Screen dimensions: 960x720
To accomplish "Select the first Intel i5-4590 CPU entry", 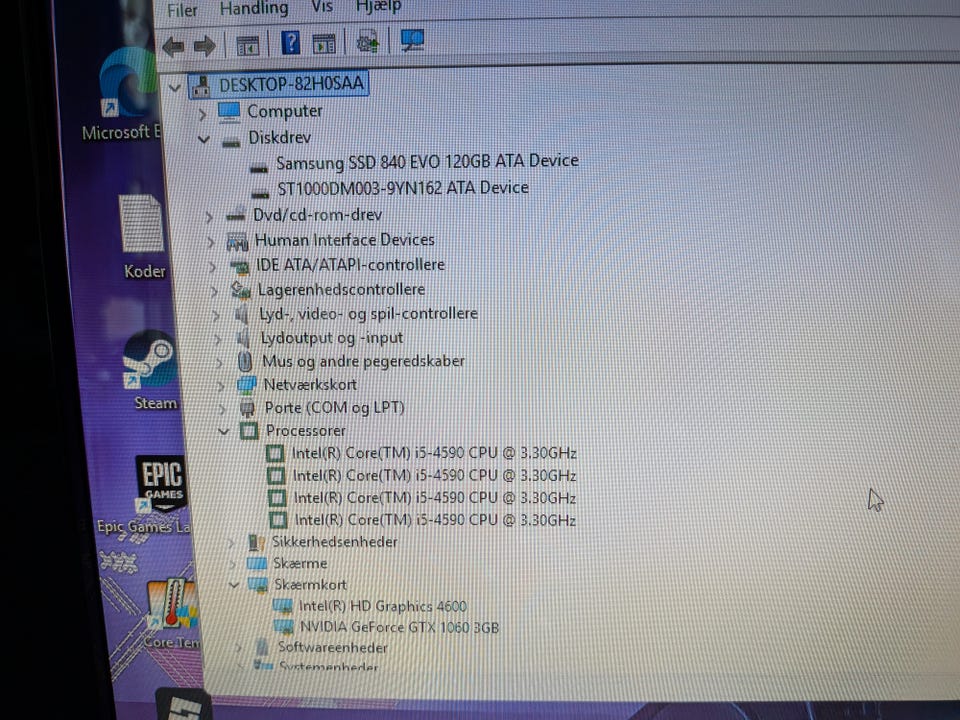I will [434, 453].
